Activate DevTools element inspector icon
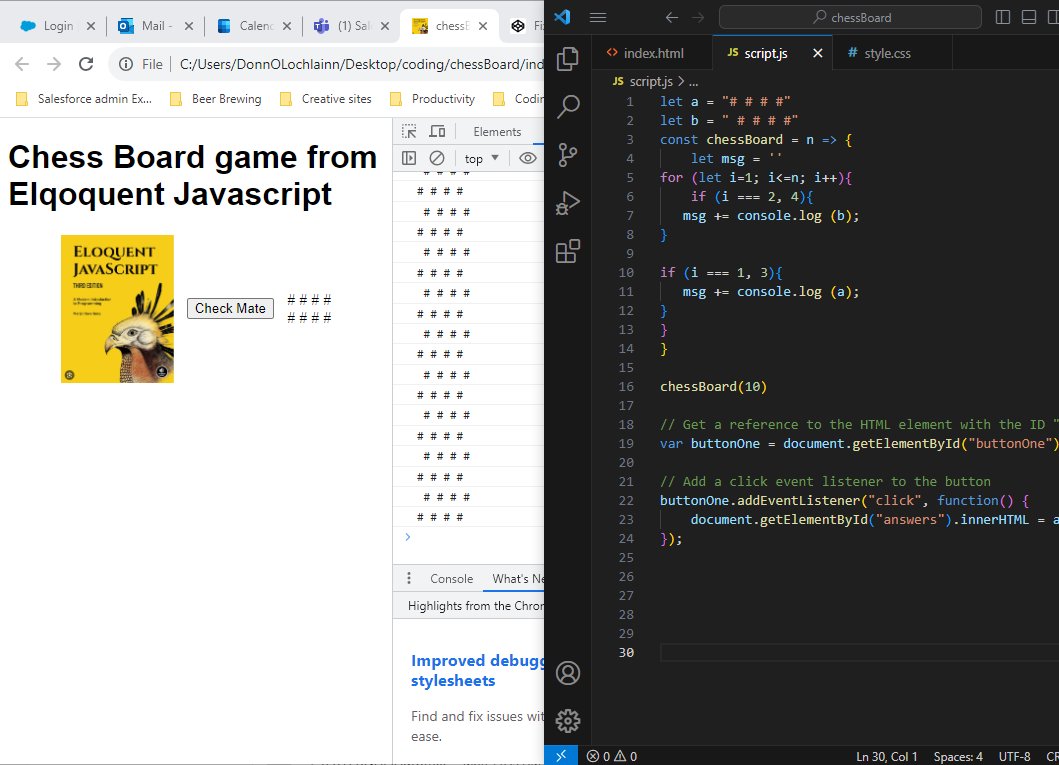 409,131
